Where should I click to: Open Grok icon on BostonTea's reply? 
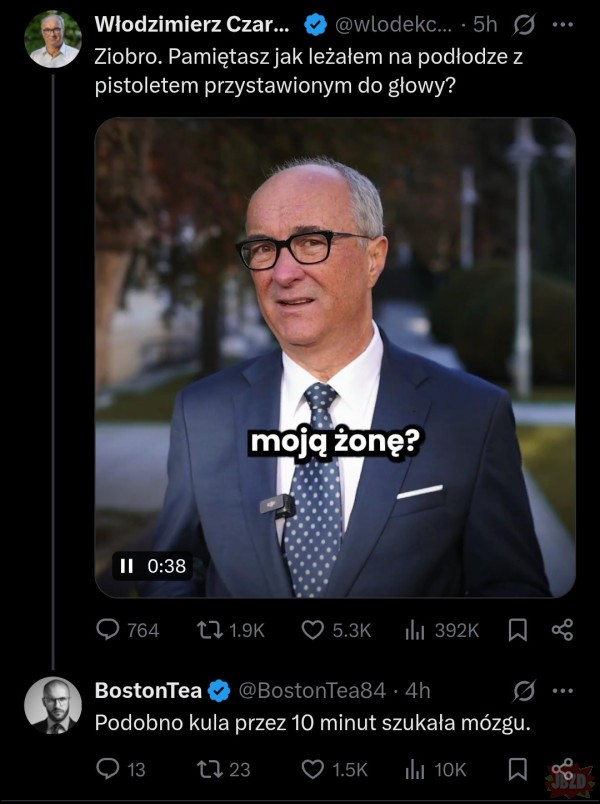pos(523,690)
